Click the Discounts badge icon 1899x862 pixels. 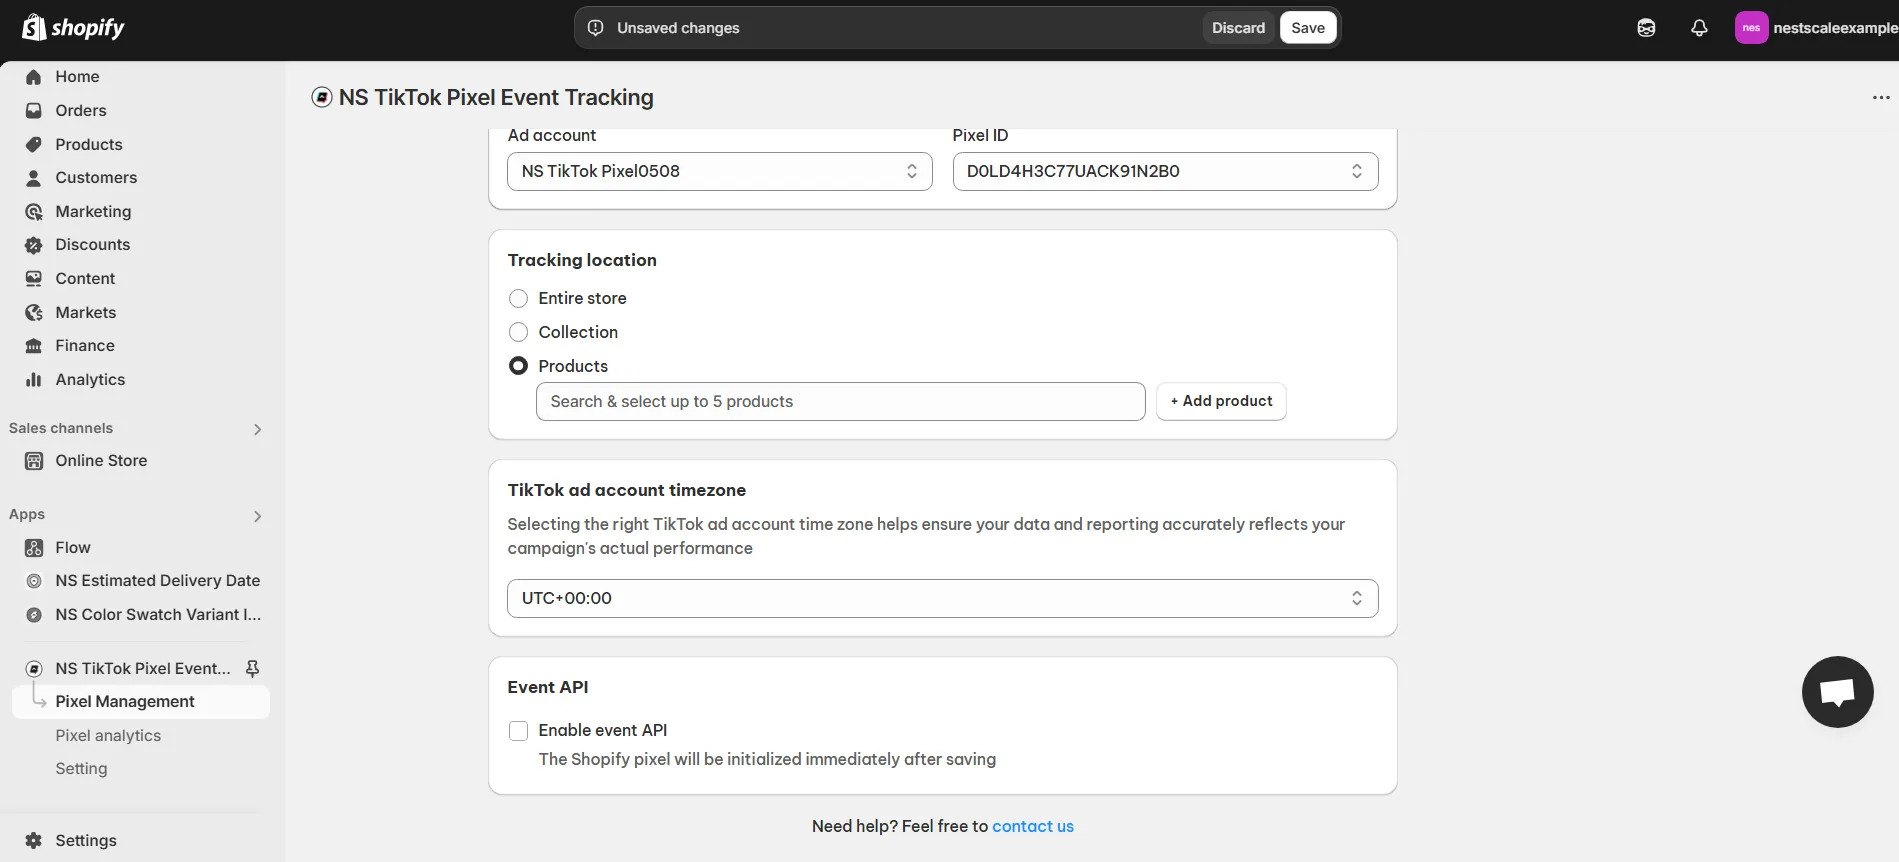[34, 245]
